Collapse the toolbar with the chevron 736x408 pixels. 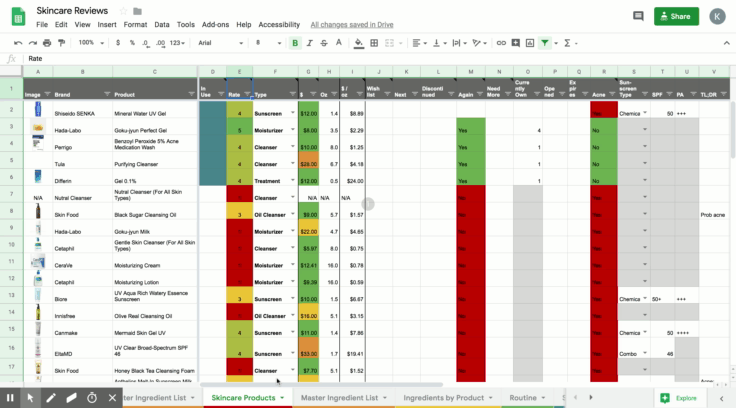tap(727, 43)
